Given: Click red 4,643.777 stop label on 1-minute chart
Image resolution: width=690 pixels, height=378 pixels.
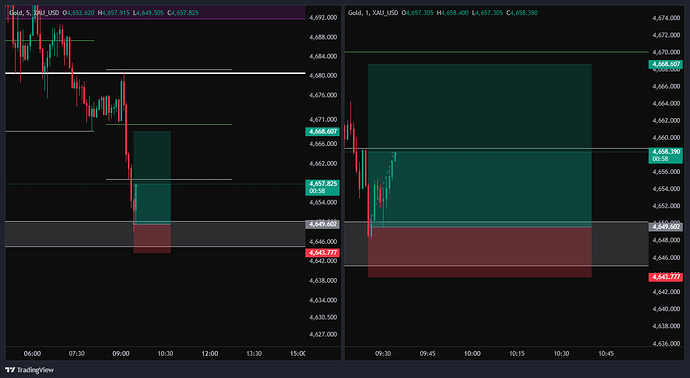Looking at the screenshot, I should coord(666,277).
